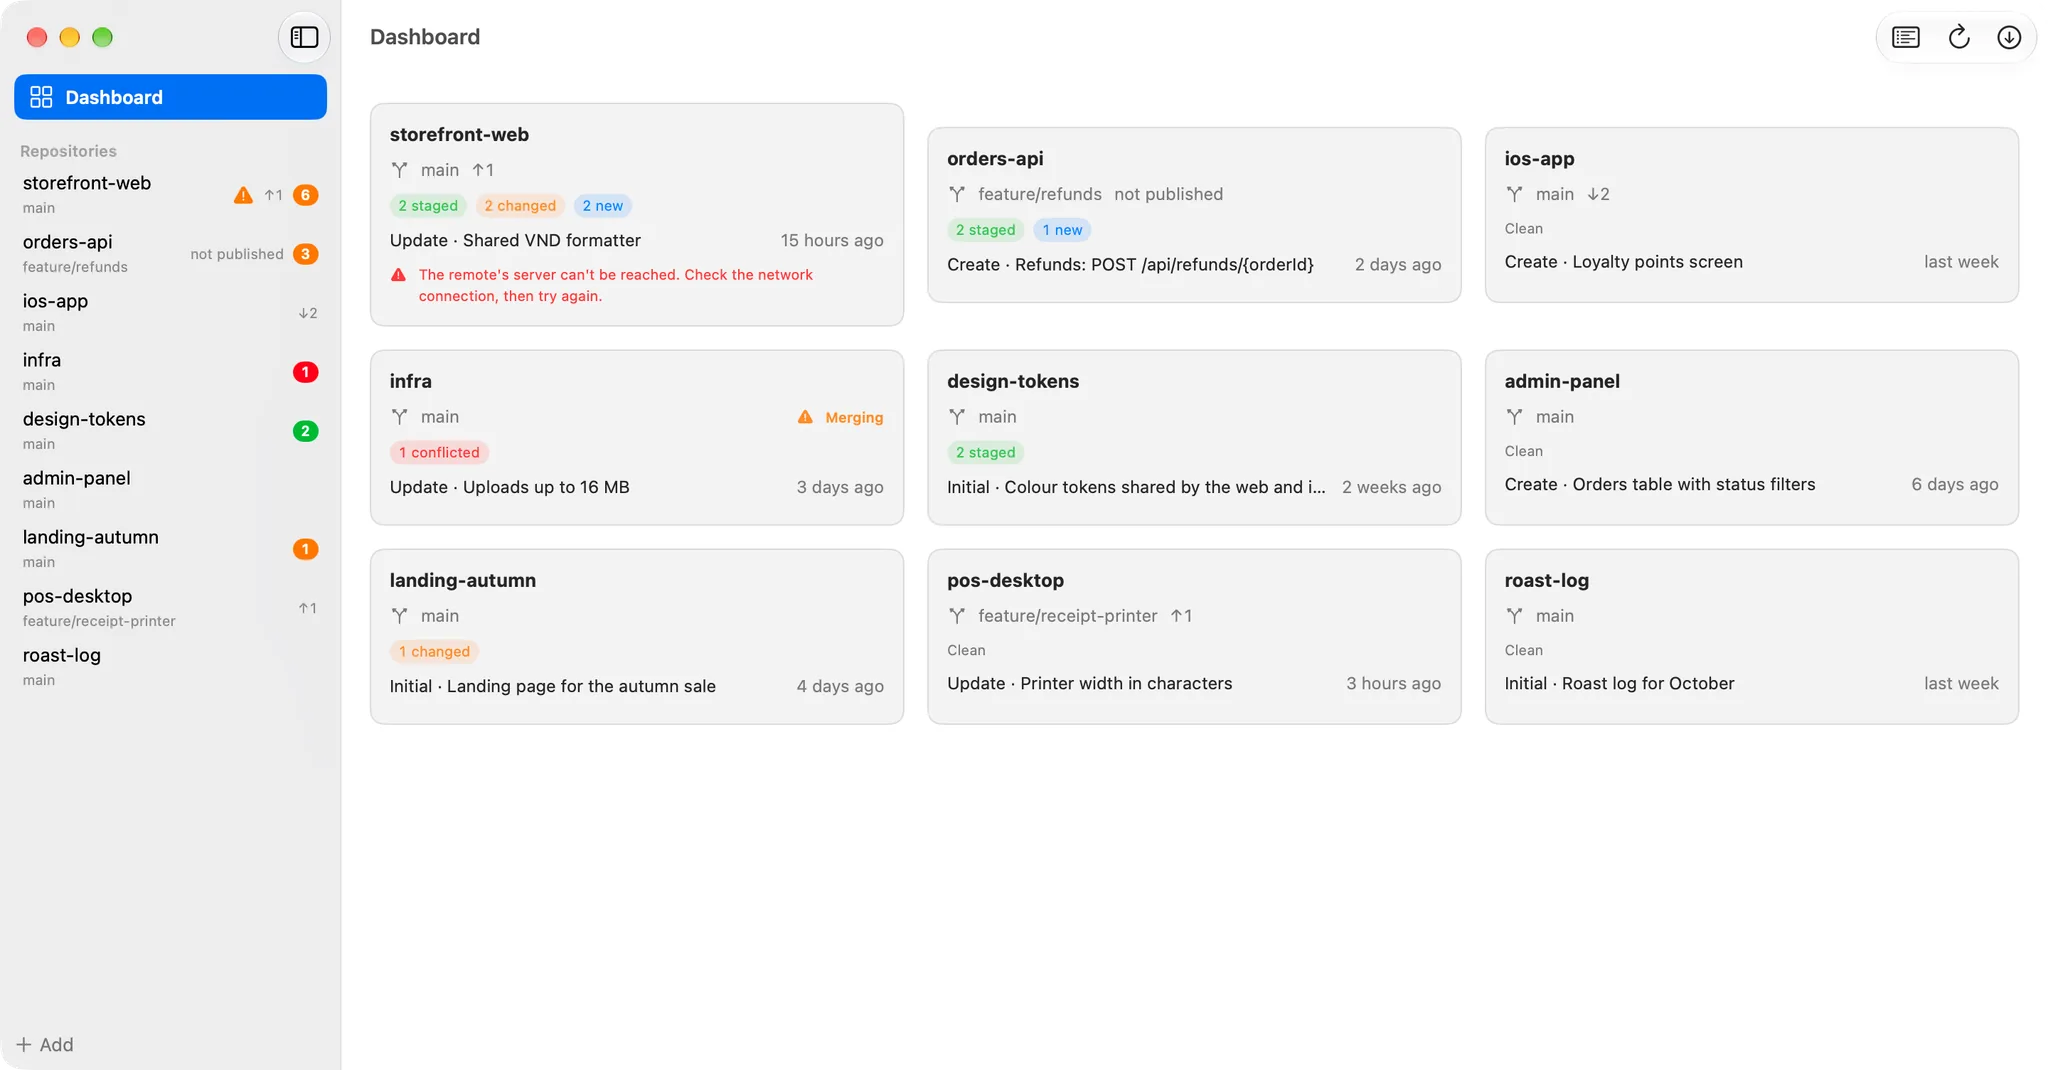Click 'Update · Uploads up to 16 MB' text
The image size is (2048, 1070).
(x=509, y=487)
